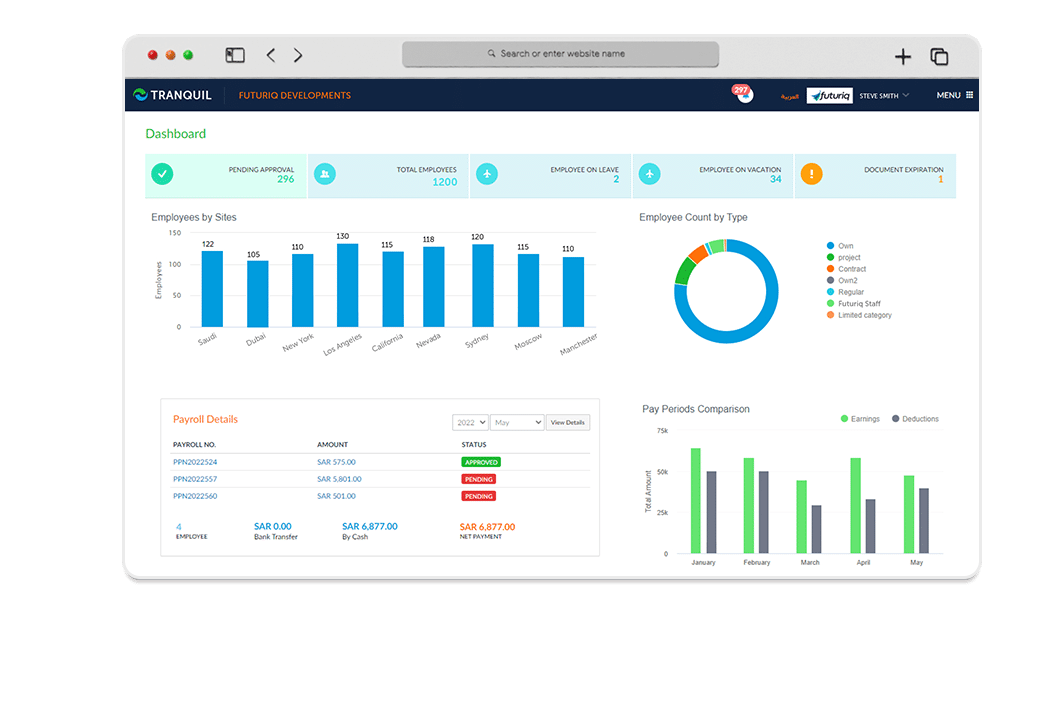
Task: Click SAR 6,877.00 By Cash total
Action: click(x=370, y=526)
